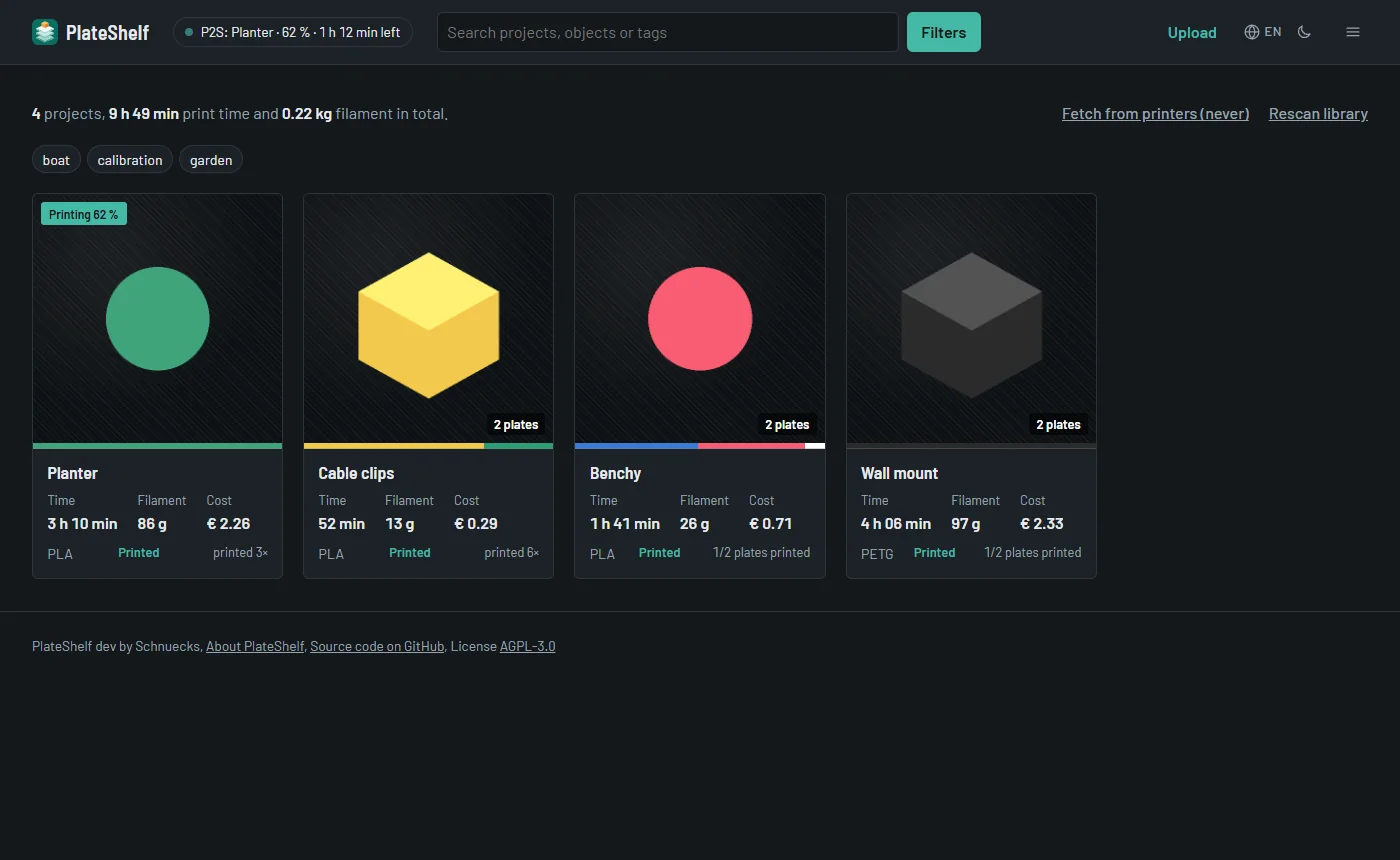The height and width of the screenshot is (860, 1400).
Task: Click Fetch from printers (never) link
Action: point(1156,114)
